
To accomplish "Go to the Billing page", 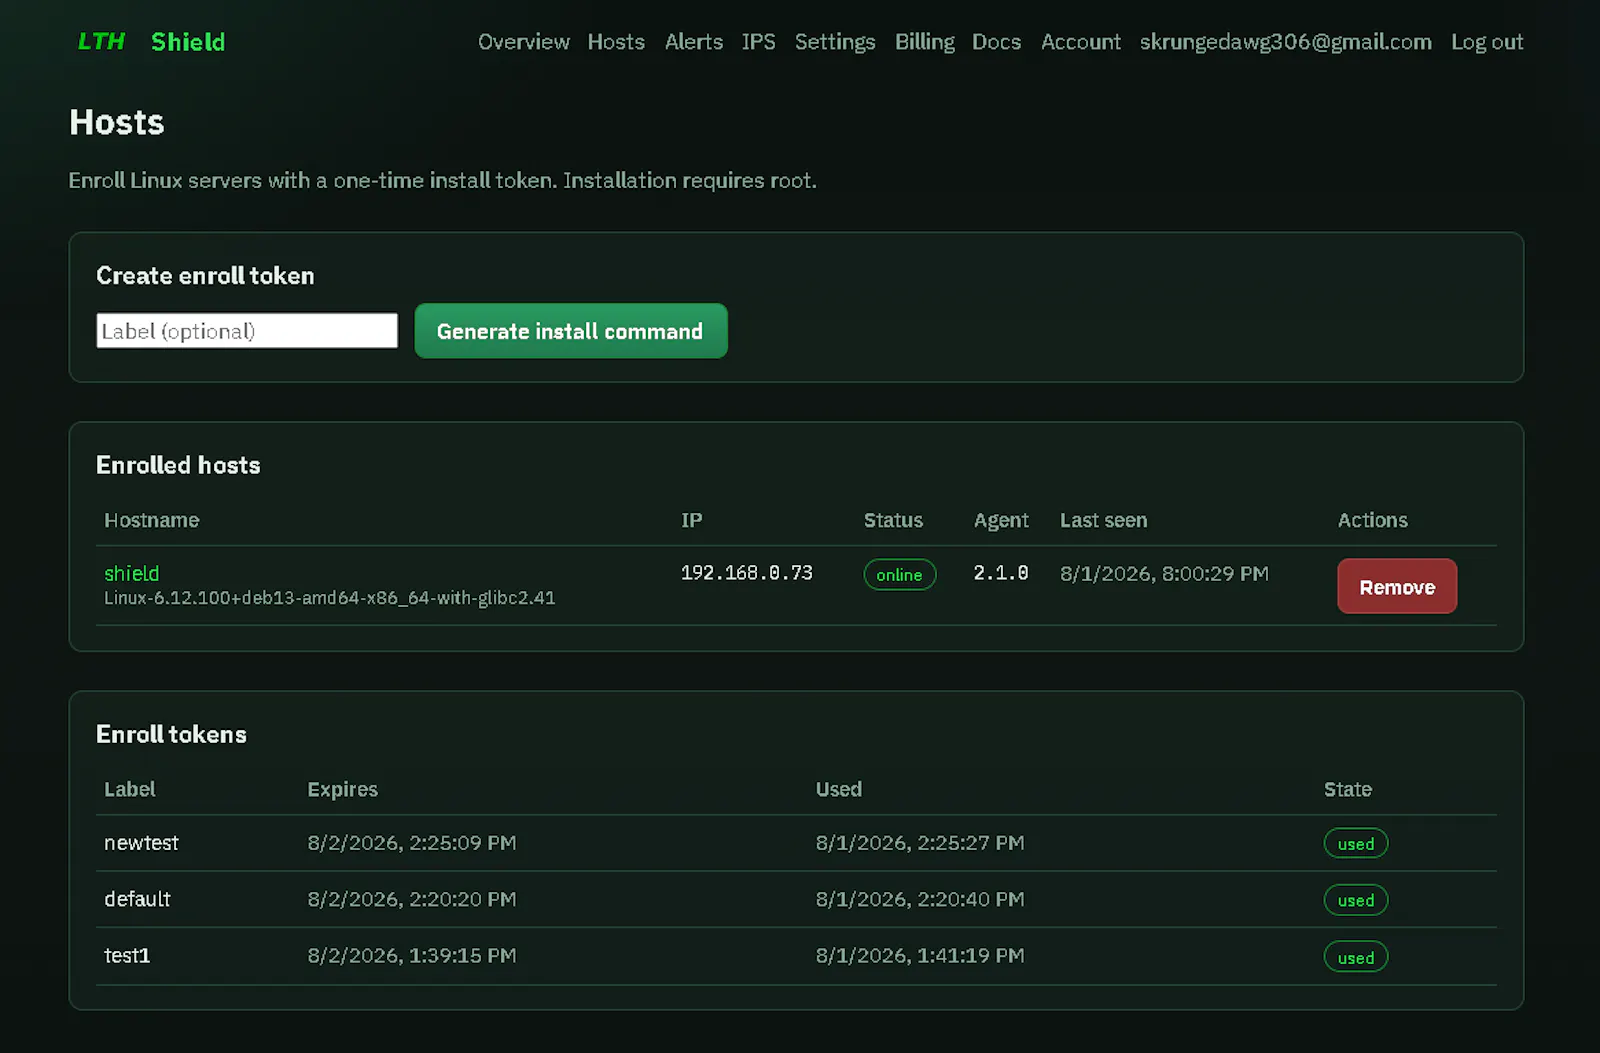I will pos(924,42).
